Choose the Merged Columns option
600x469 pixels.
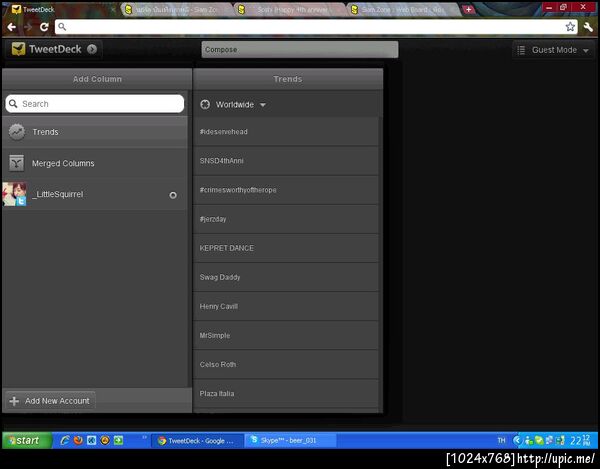coord(95,163)
